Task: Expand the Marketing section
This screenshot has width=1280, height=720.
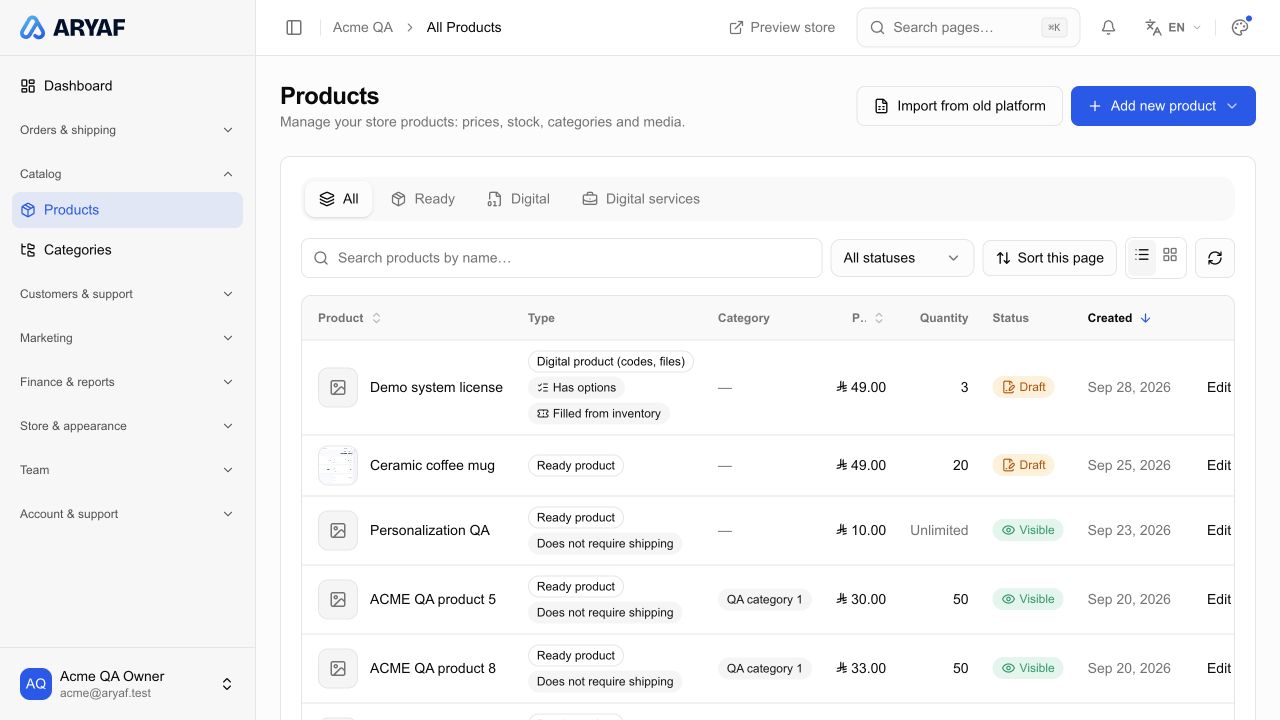Action: click(127, 338)
